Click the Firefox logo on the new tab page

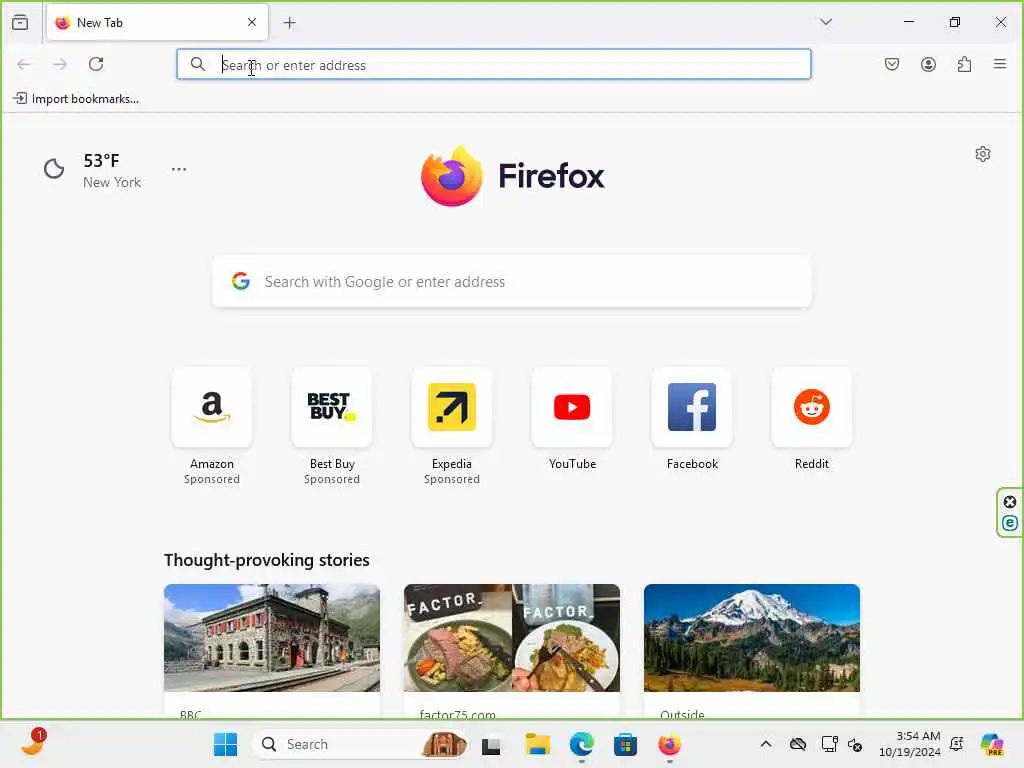pos(513,175)
